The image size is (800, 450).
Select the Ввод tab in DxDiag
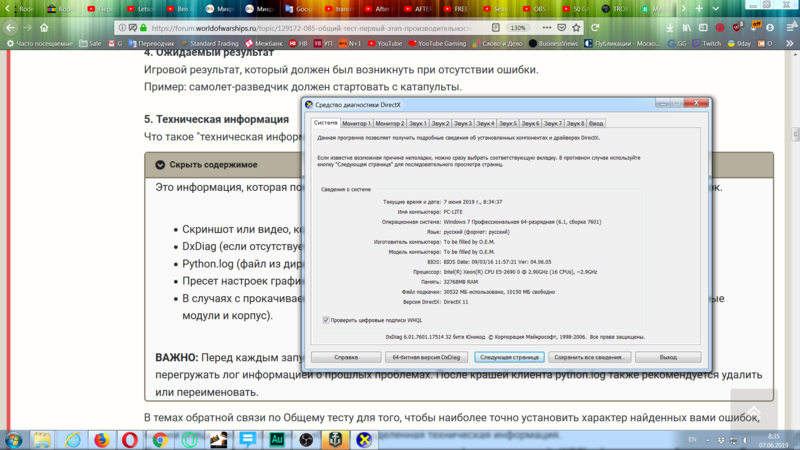595,123
